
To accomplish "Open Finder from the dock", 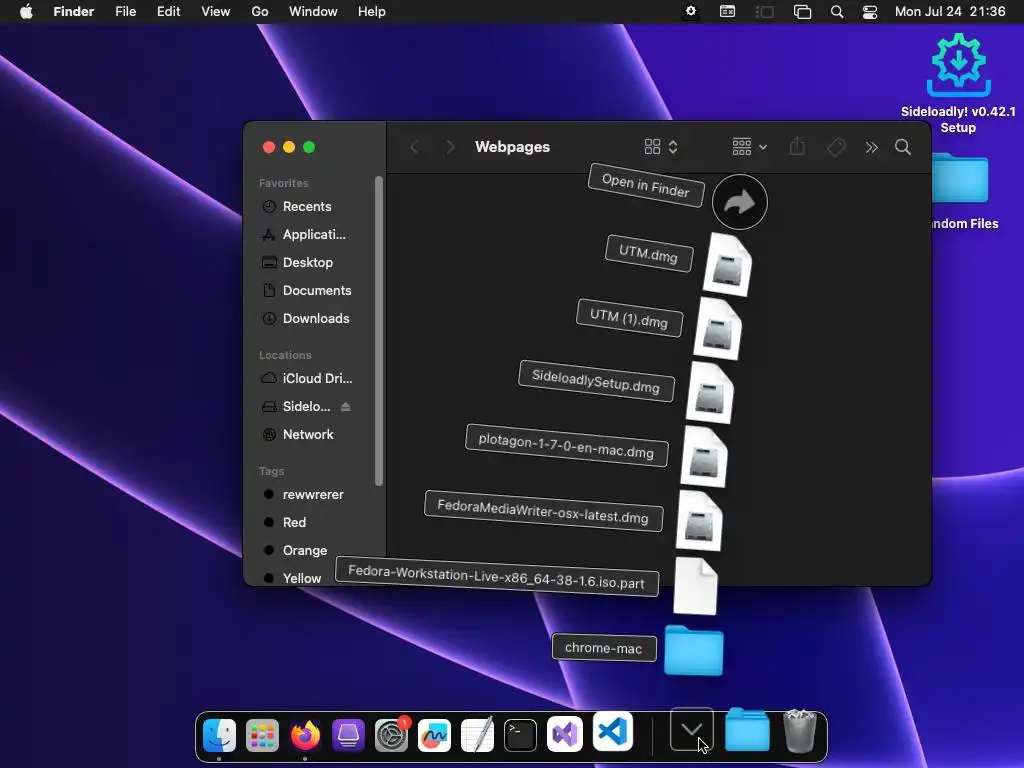I will point(219,735).
